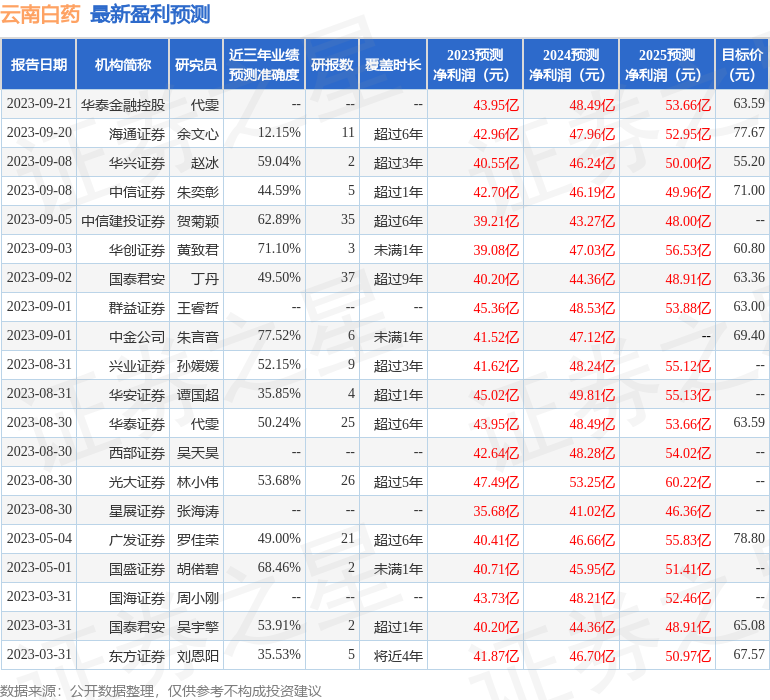Click the 覆盖时长 column header
770x700 pixels.
pyautogui.click(x=393, y=64)
